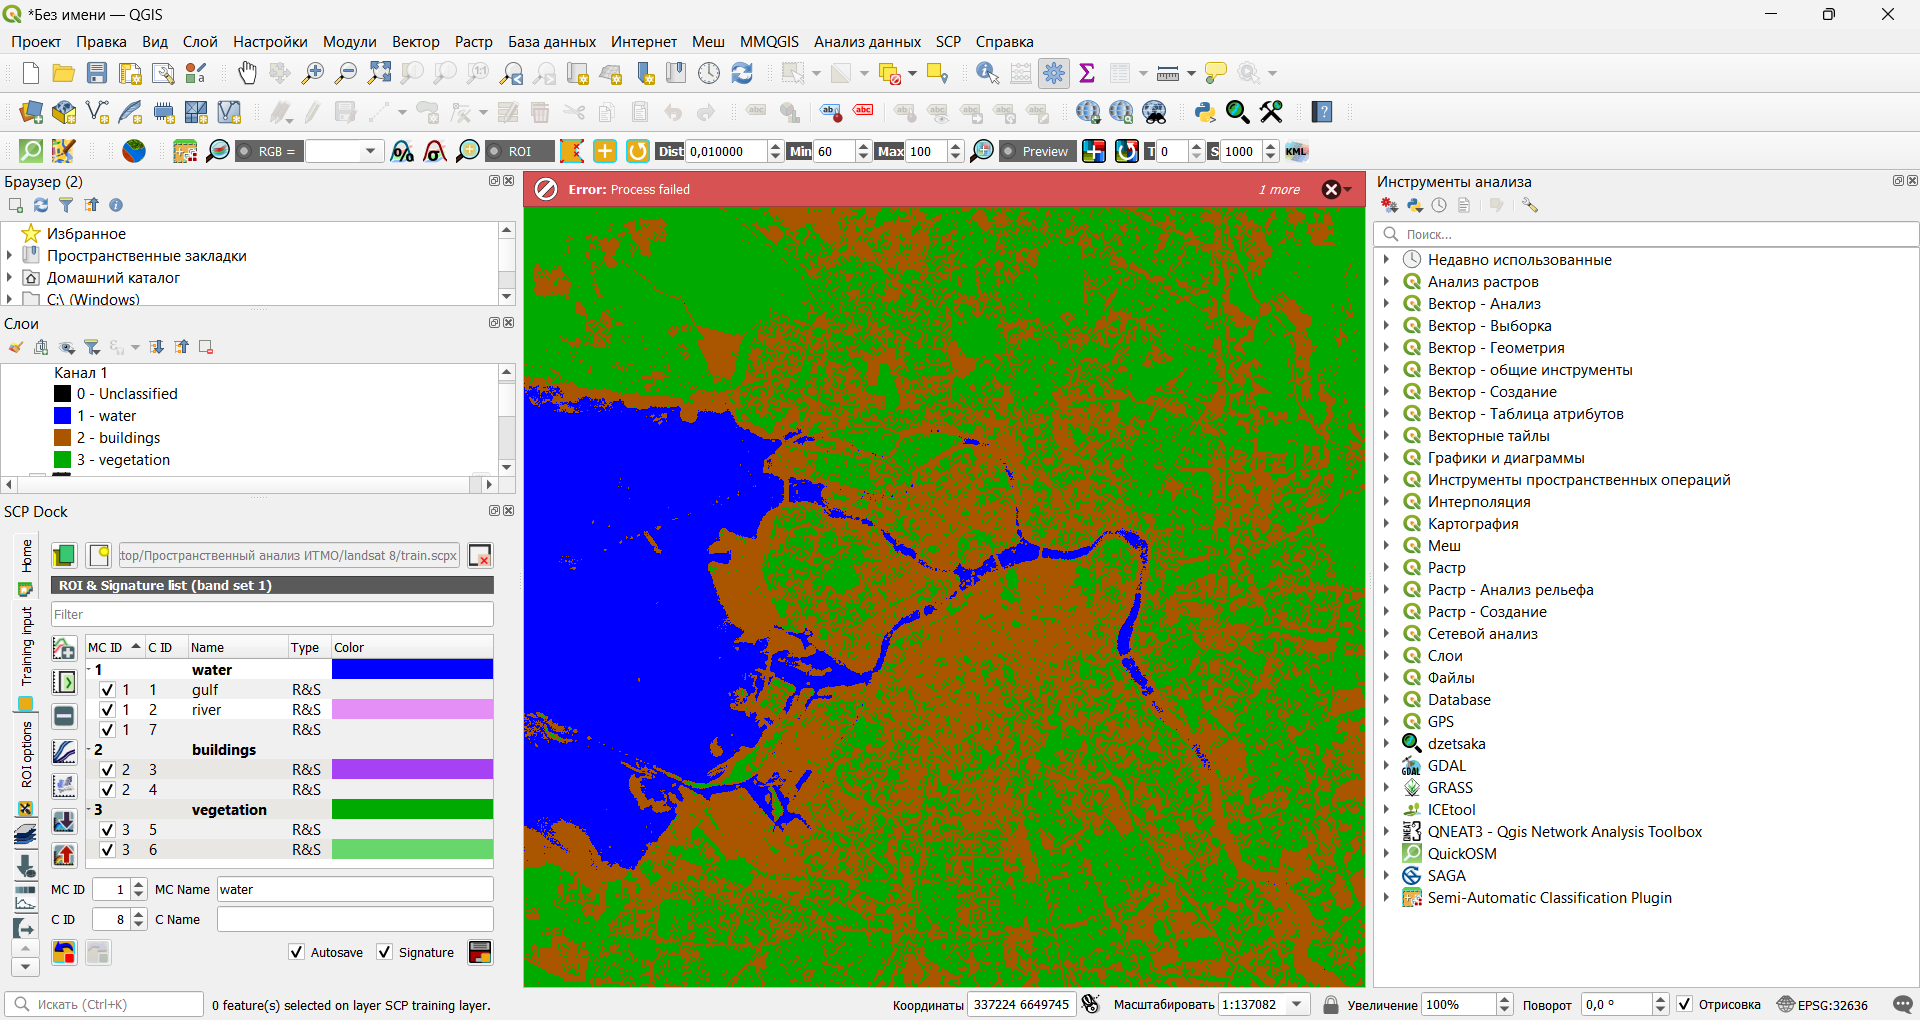Viewport: 1920px width, 1020px height.
Task: Click the EPSG:32636 CRS button
Action: (x=1822, y=1005)
